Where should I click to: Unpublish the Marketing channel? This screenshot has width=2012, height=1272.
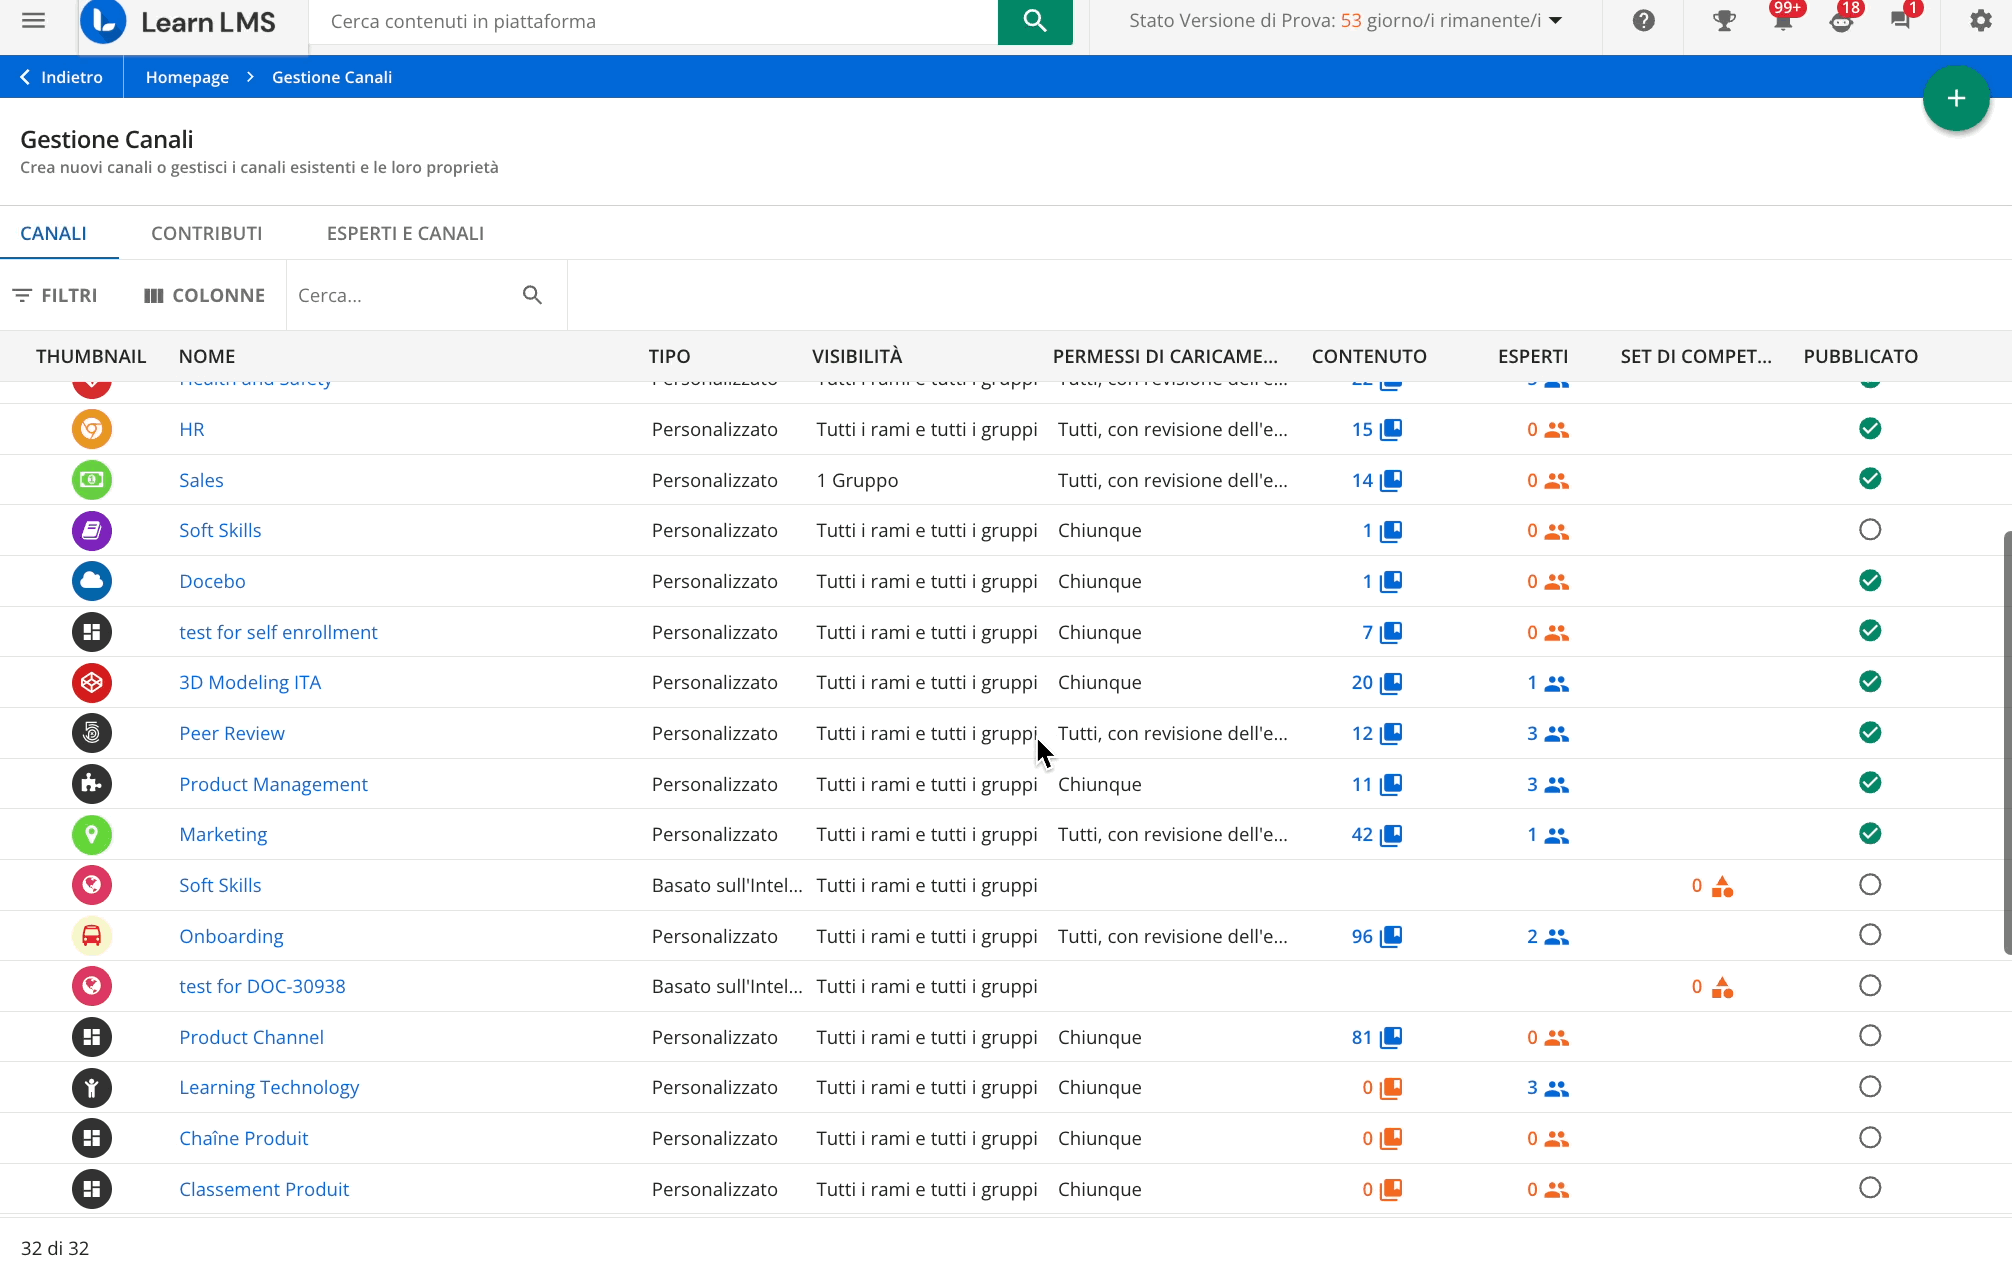[x=1870, y=833]
